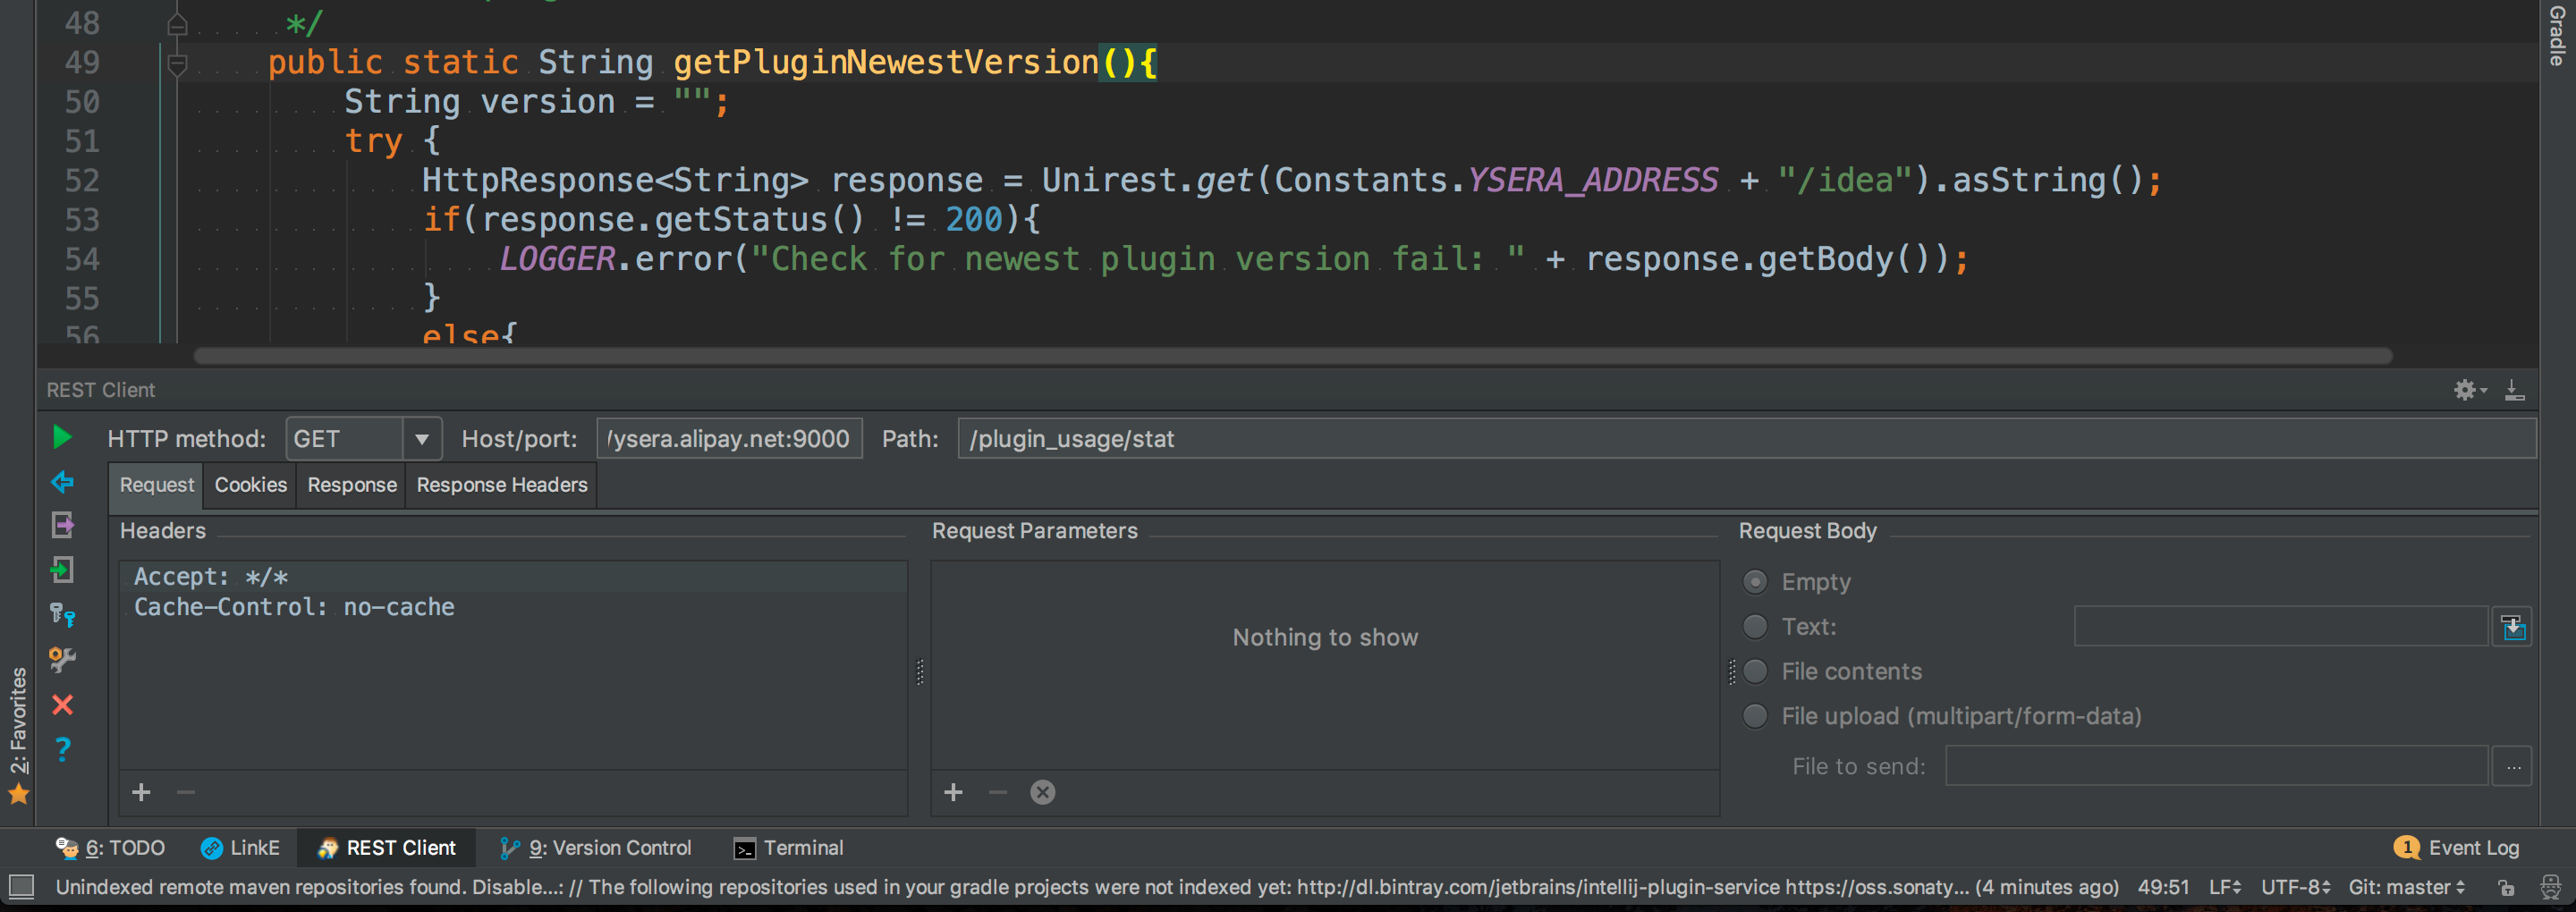Open replay recent requests blue arrow icon
The height and width of the screenshot is (912, 2576).
click(x=62, y=482)
